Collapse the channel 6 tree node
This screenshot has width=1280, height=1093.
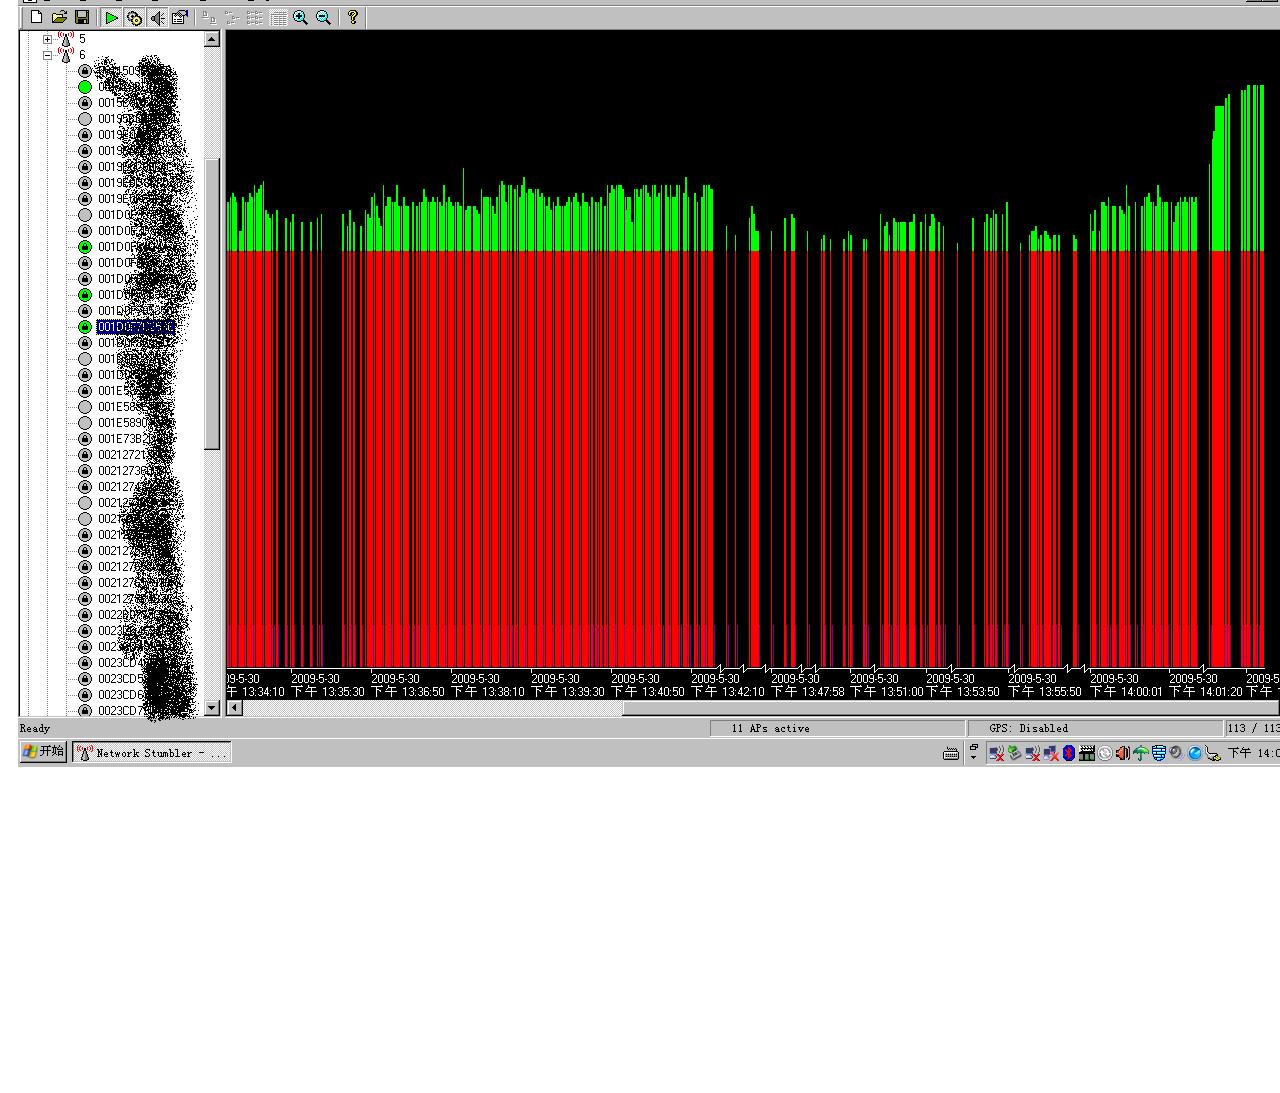tap(47, 55)
